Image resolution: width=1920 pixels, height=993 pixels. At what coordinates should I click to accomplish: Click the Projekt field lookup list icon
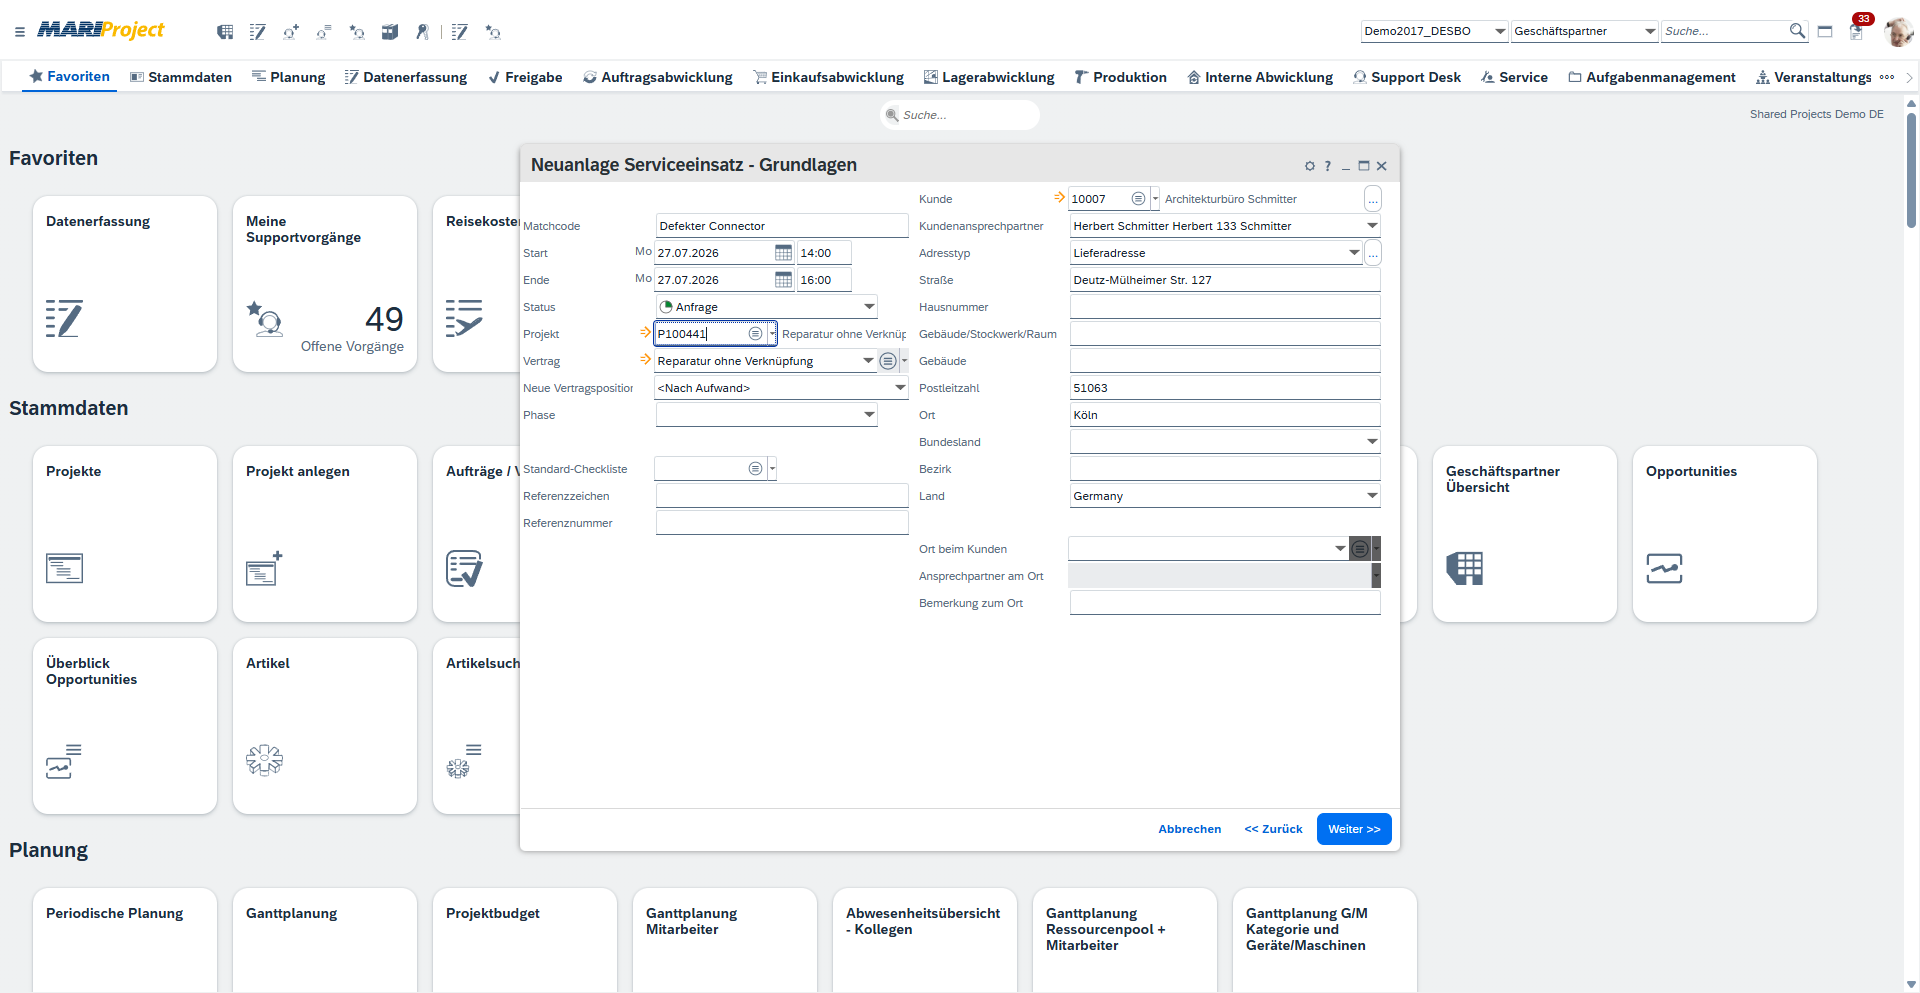point(756,334)
